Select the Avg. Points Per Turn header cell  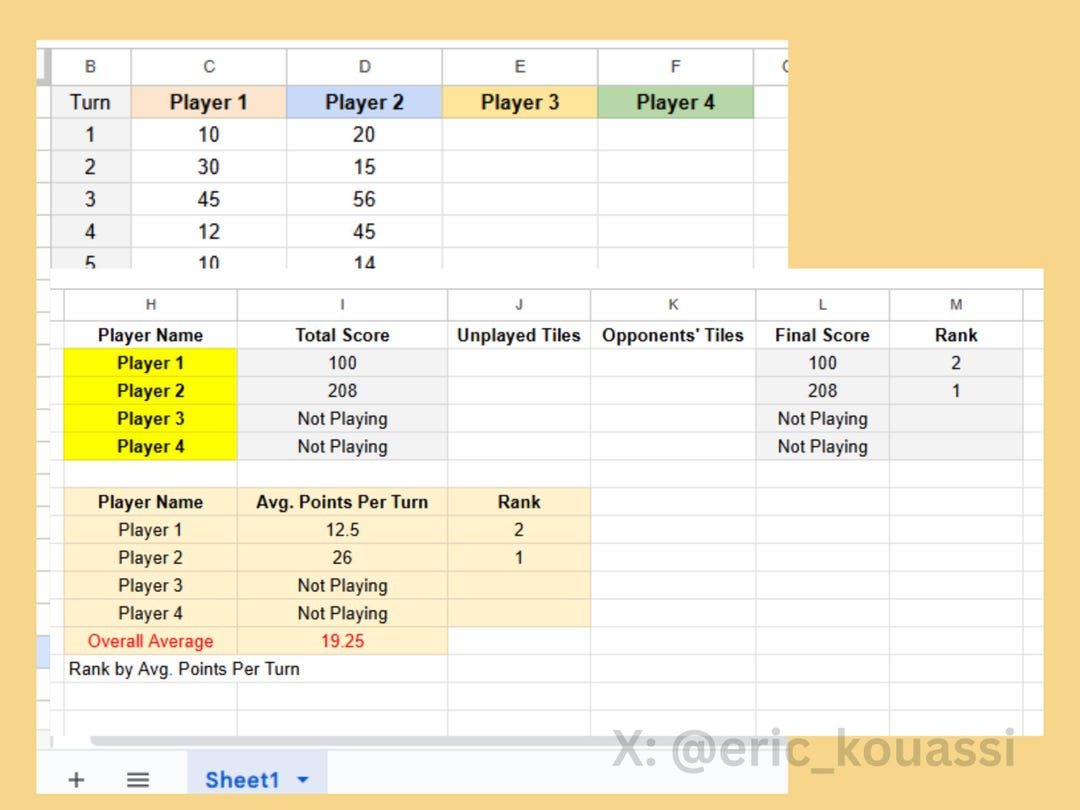[342, 501]
